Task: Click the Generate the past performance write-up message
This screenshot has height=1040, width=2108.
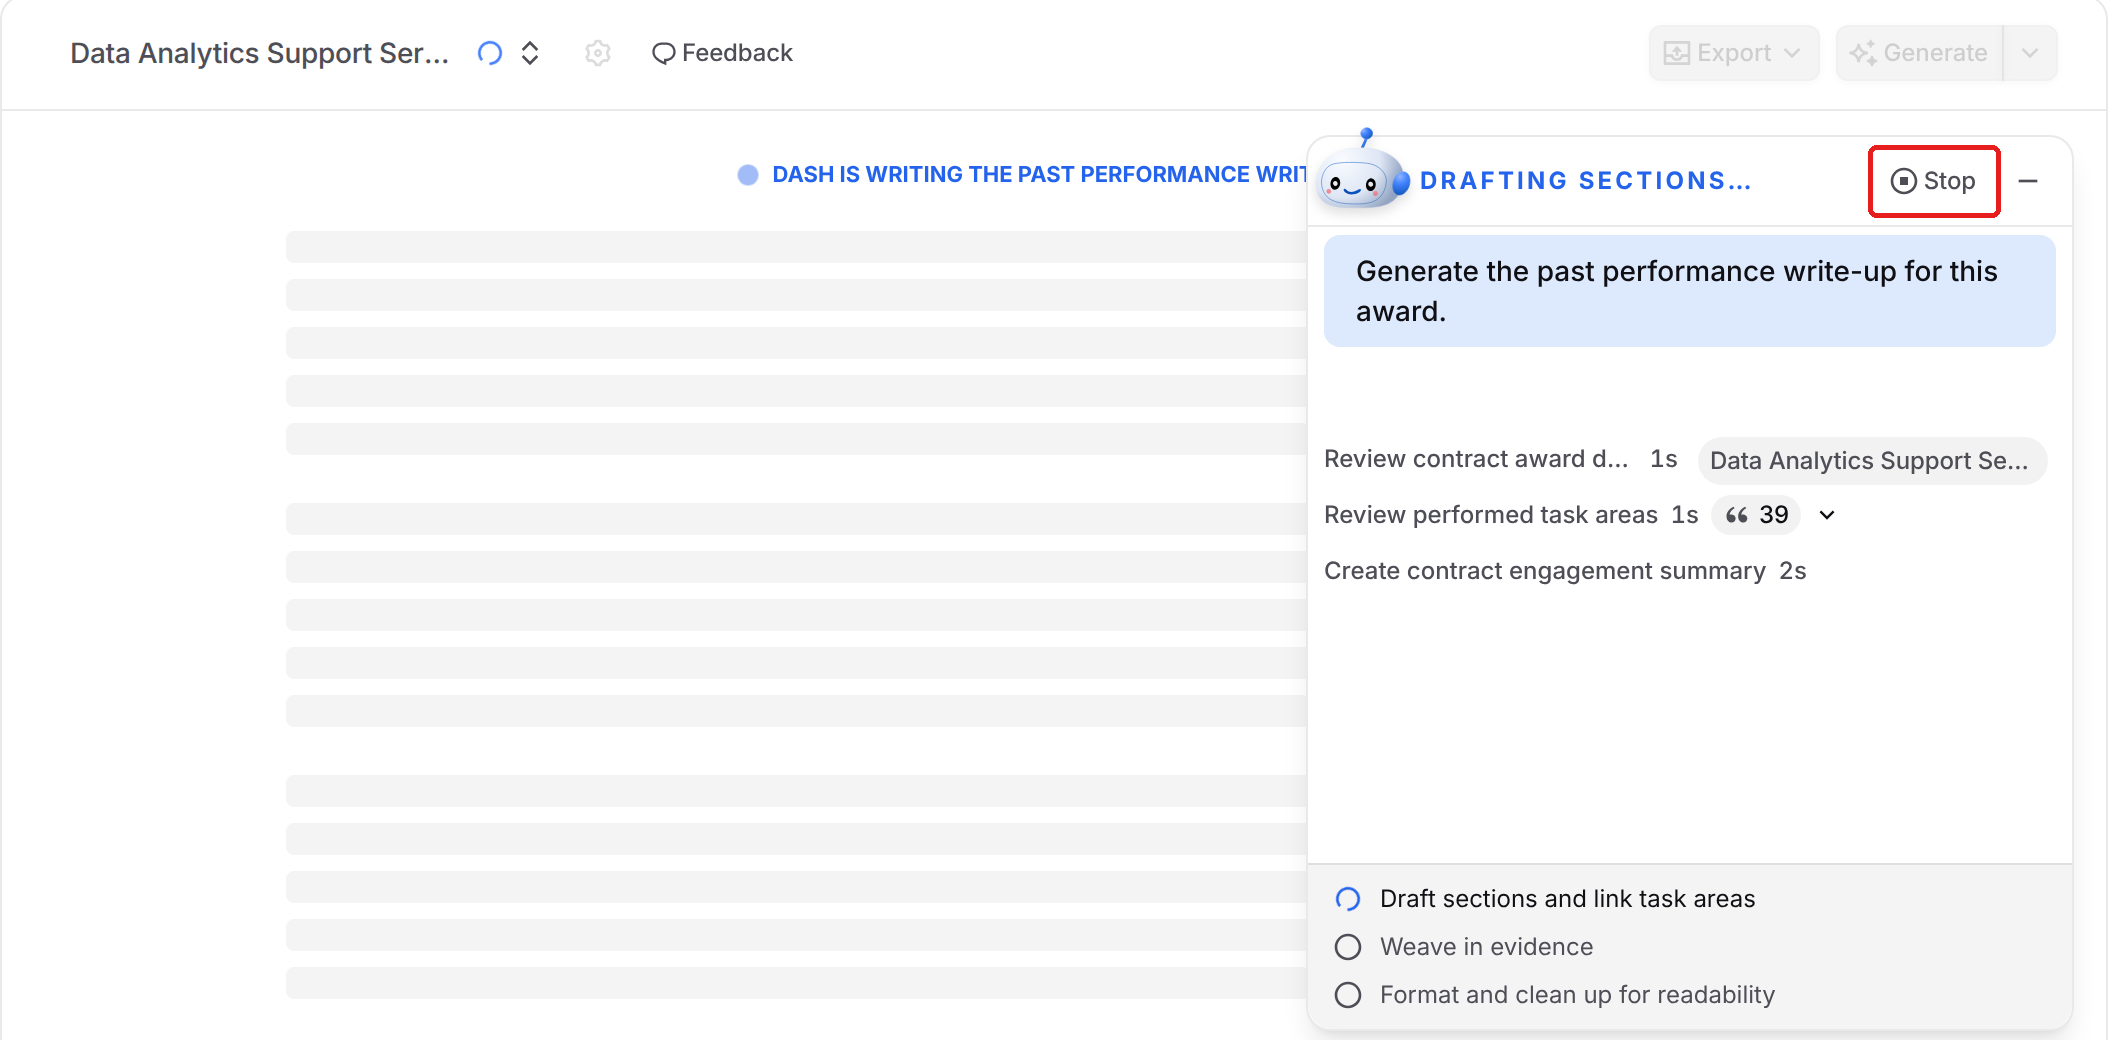Action: coord(1689,291)
